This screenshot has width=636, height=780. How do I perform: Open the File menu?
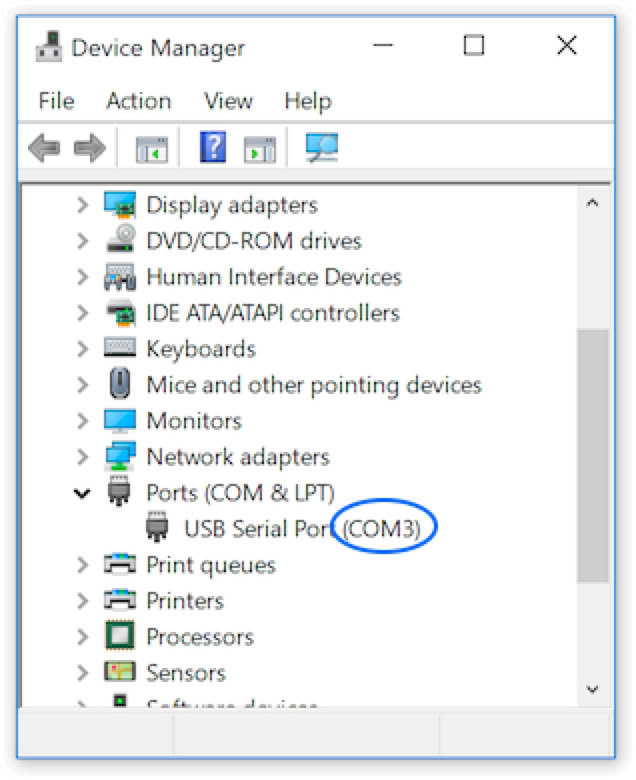[56, 101]
